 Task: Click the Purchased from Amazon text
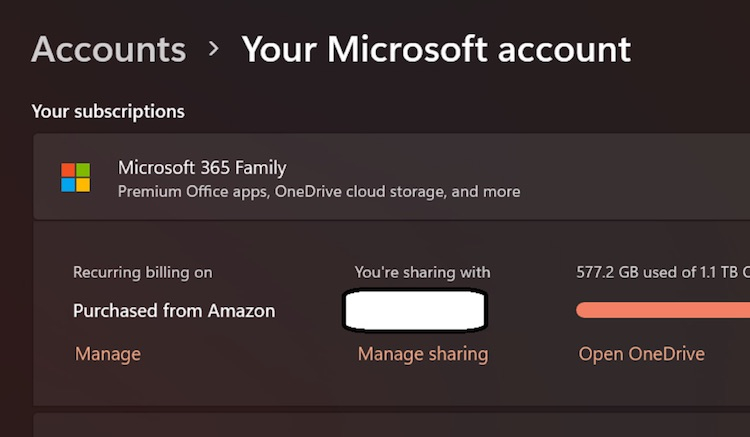click(174, 311)
